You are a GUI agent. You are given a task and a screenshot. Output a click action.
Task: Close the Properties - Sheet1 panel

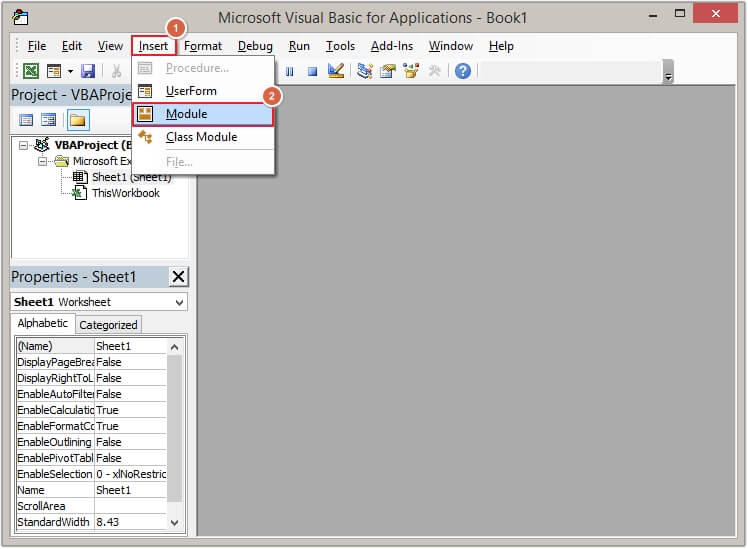(x=178, y=277)
